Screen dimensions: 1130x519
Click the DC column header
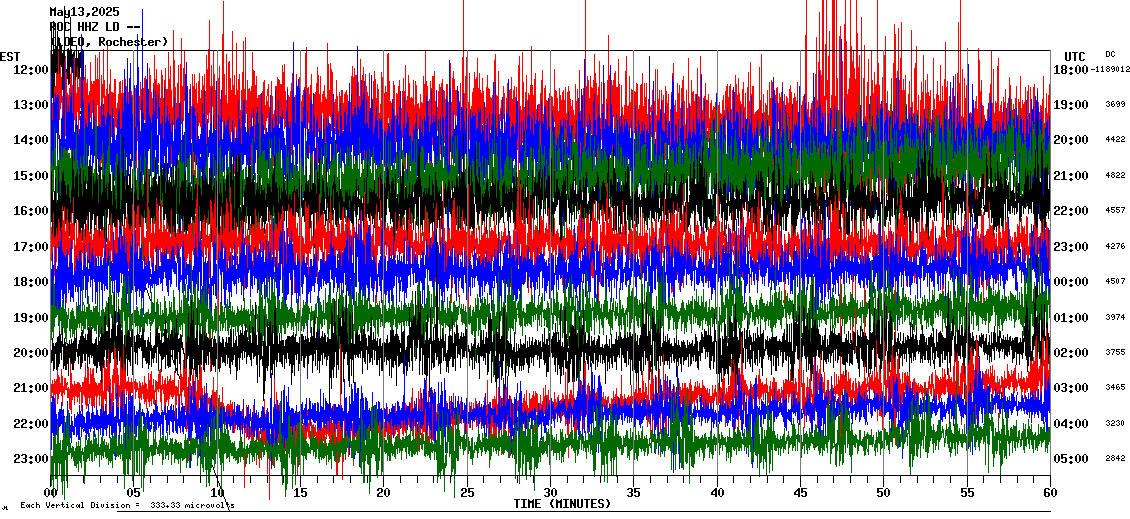coord(1110,54)
